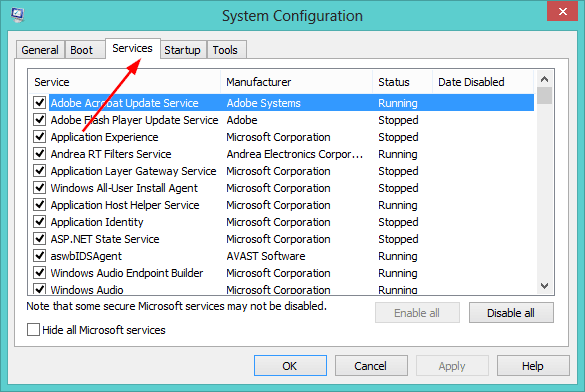Screen dimensions: 585x392
Task: Click Stopped status of Application Identity
Action: (398, 222)
